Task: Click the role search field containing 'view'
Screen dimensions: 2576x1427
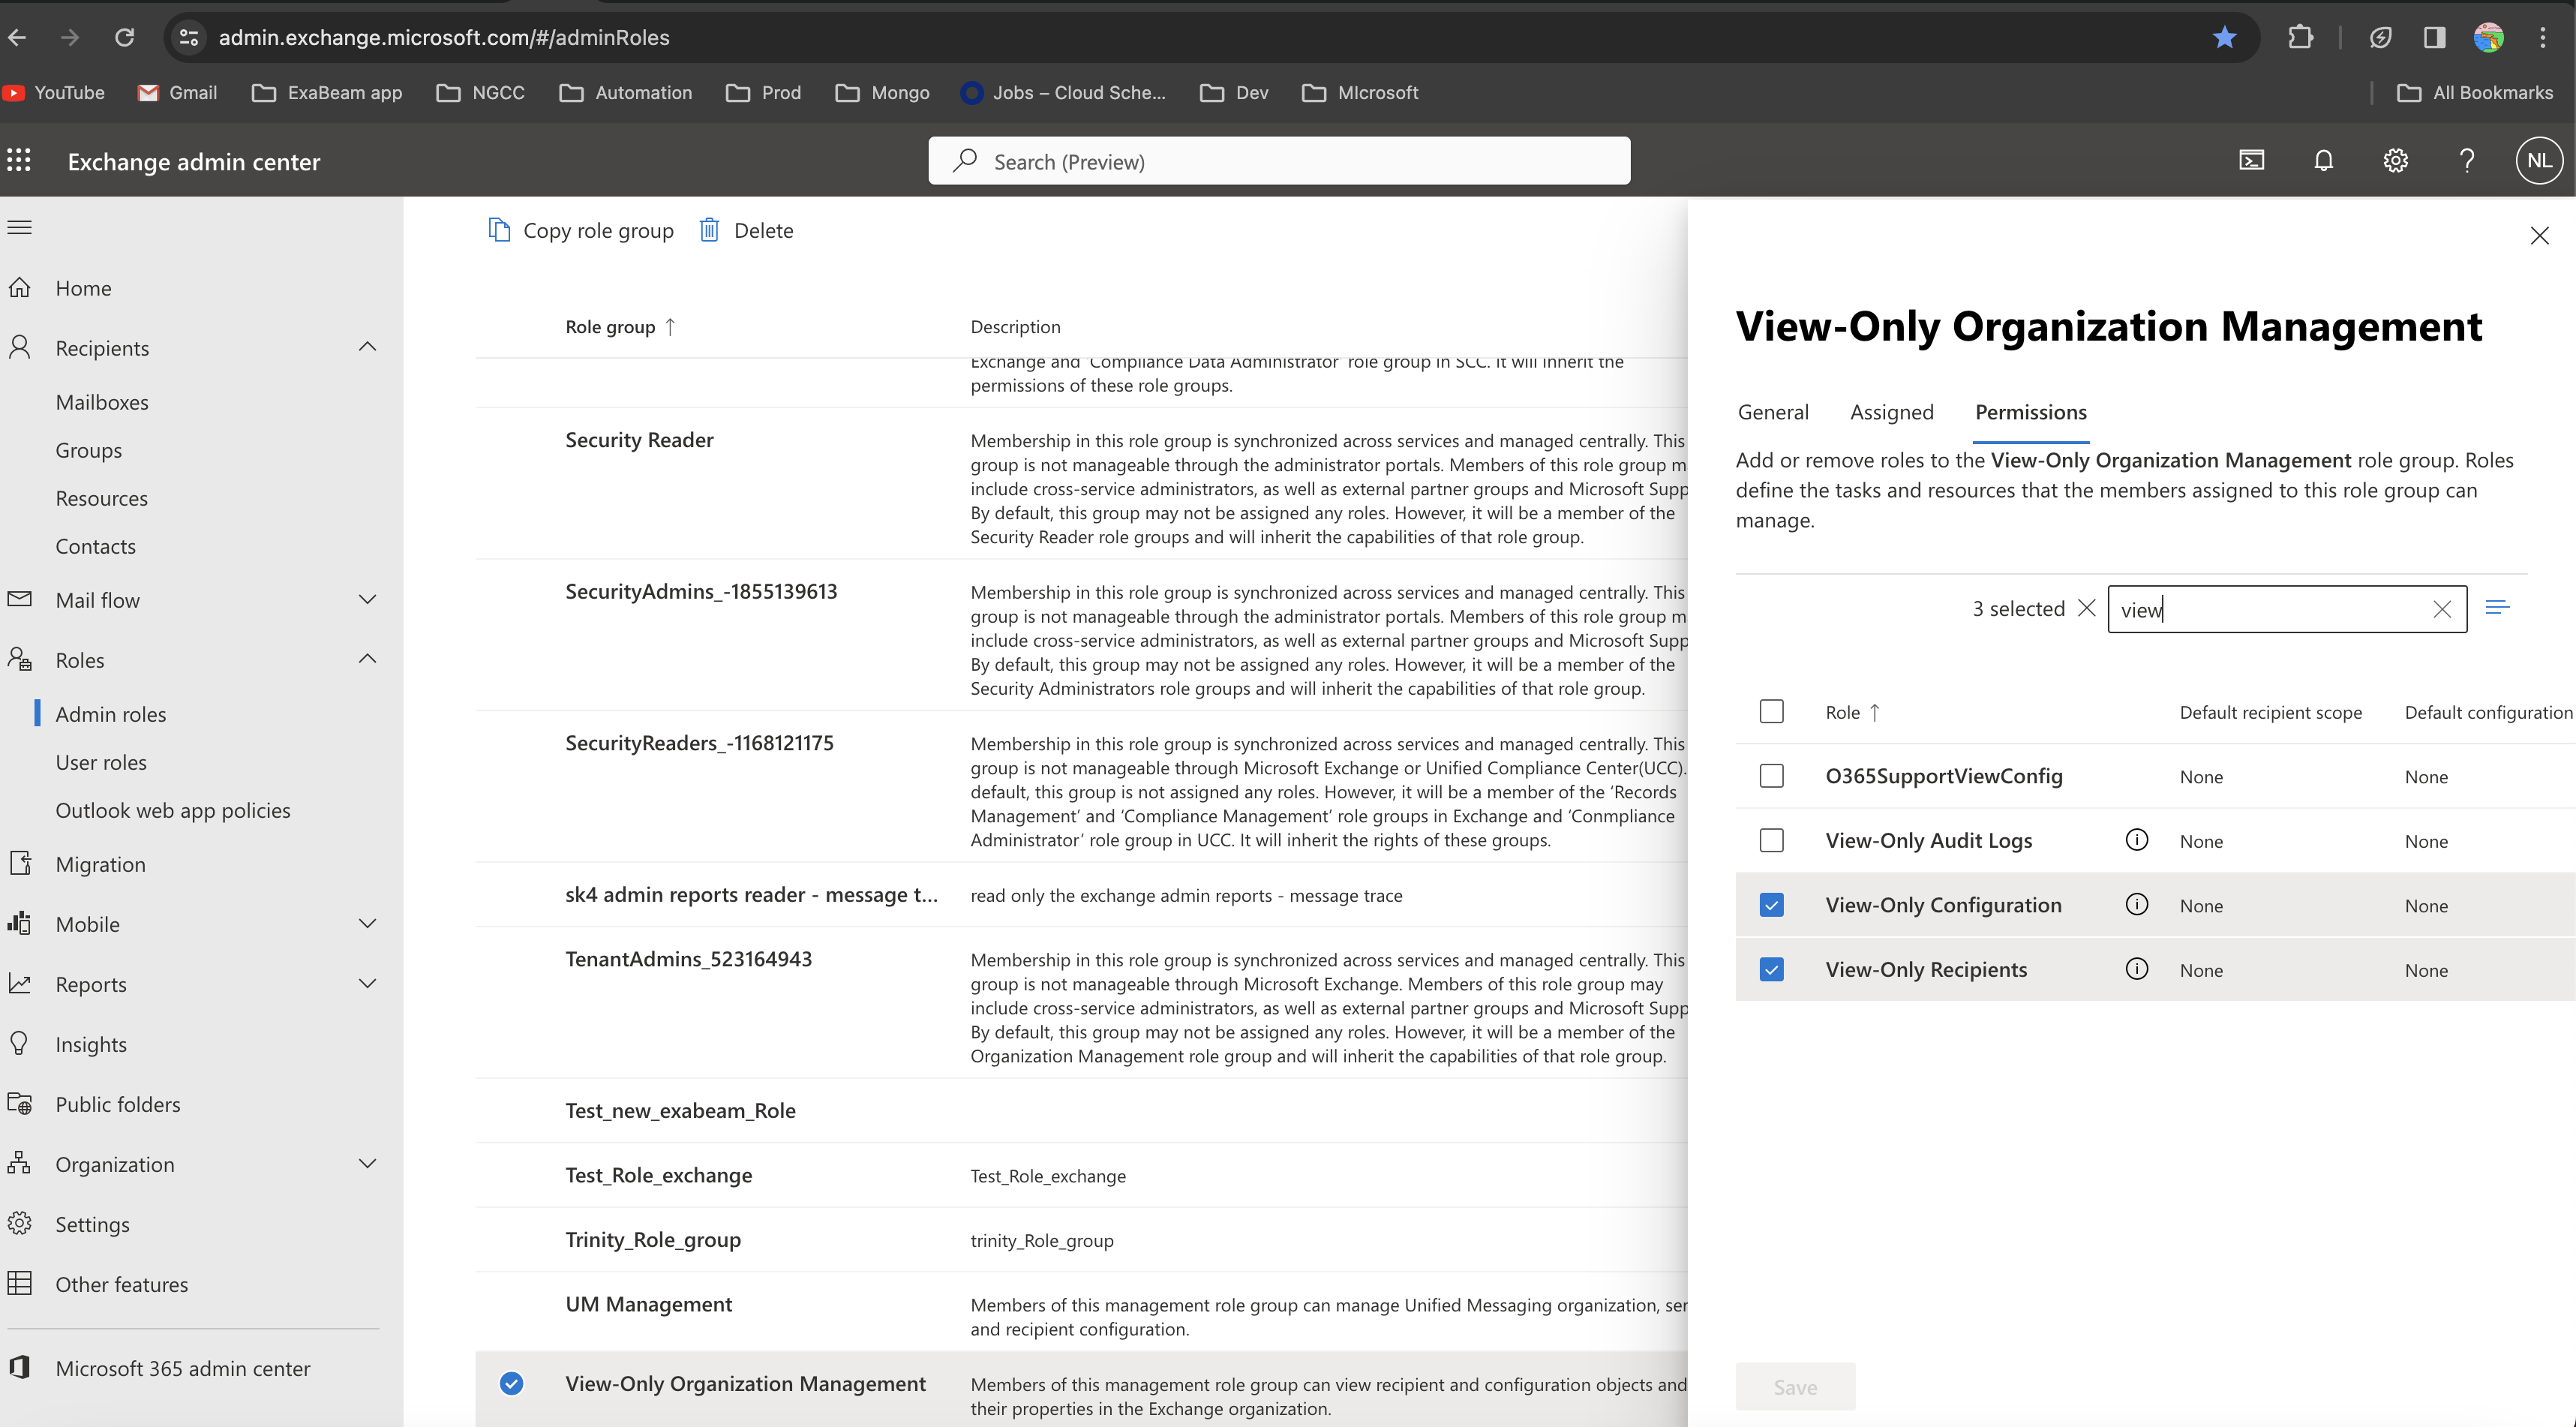Action: (2270, 609)
